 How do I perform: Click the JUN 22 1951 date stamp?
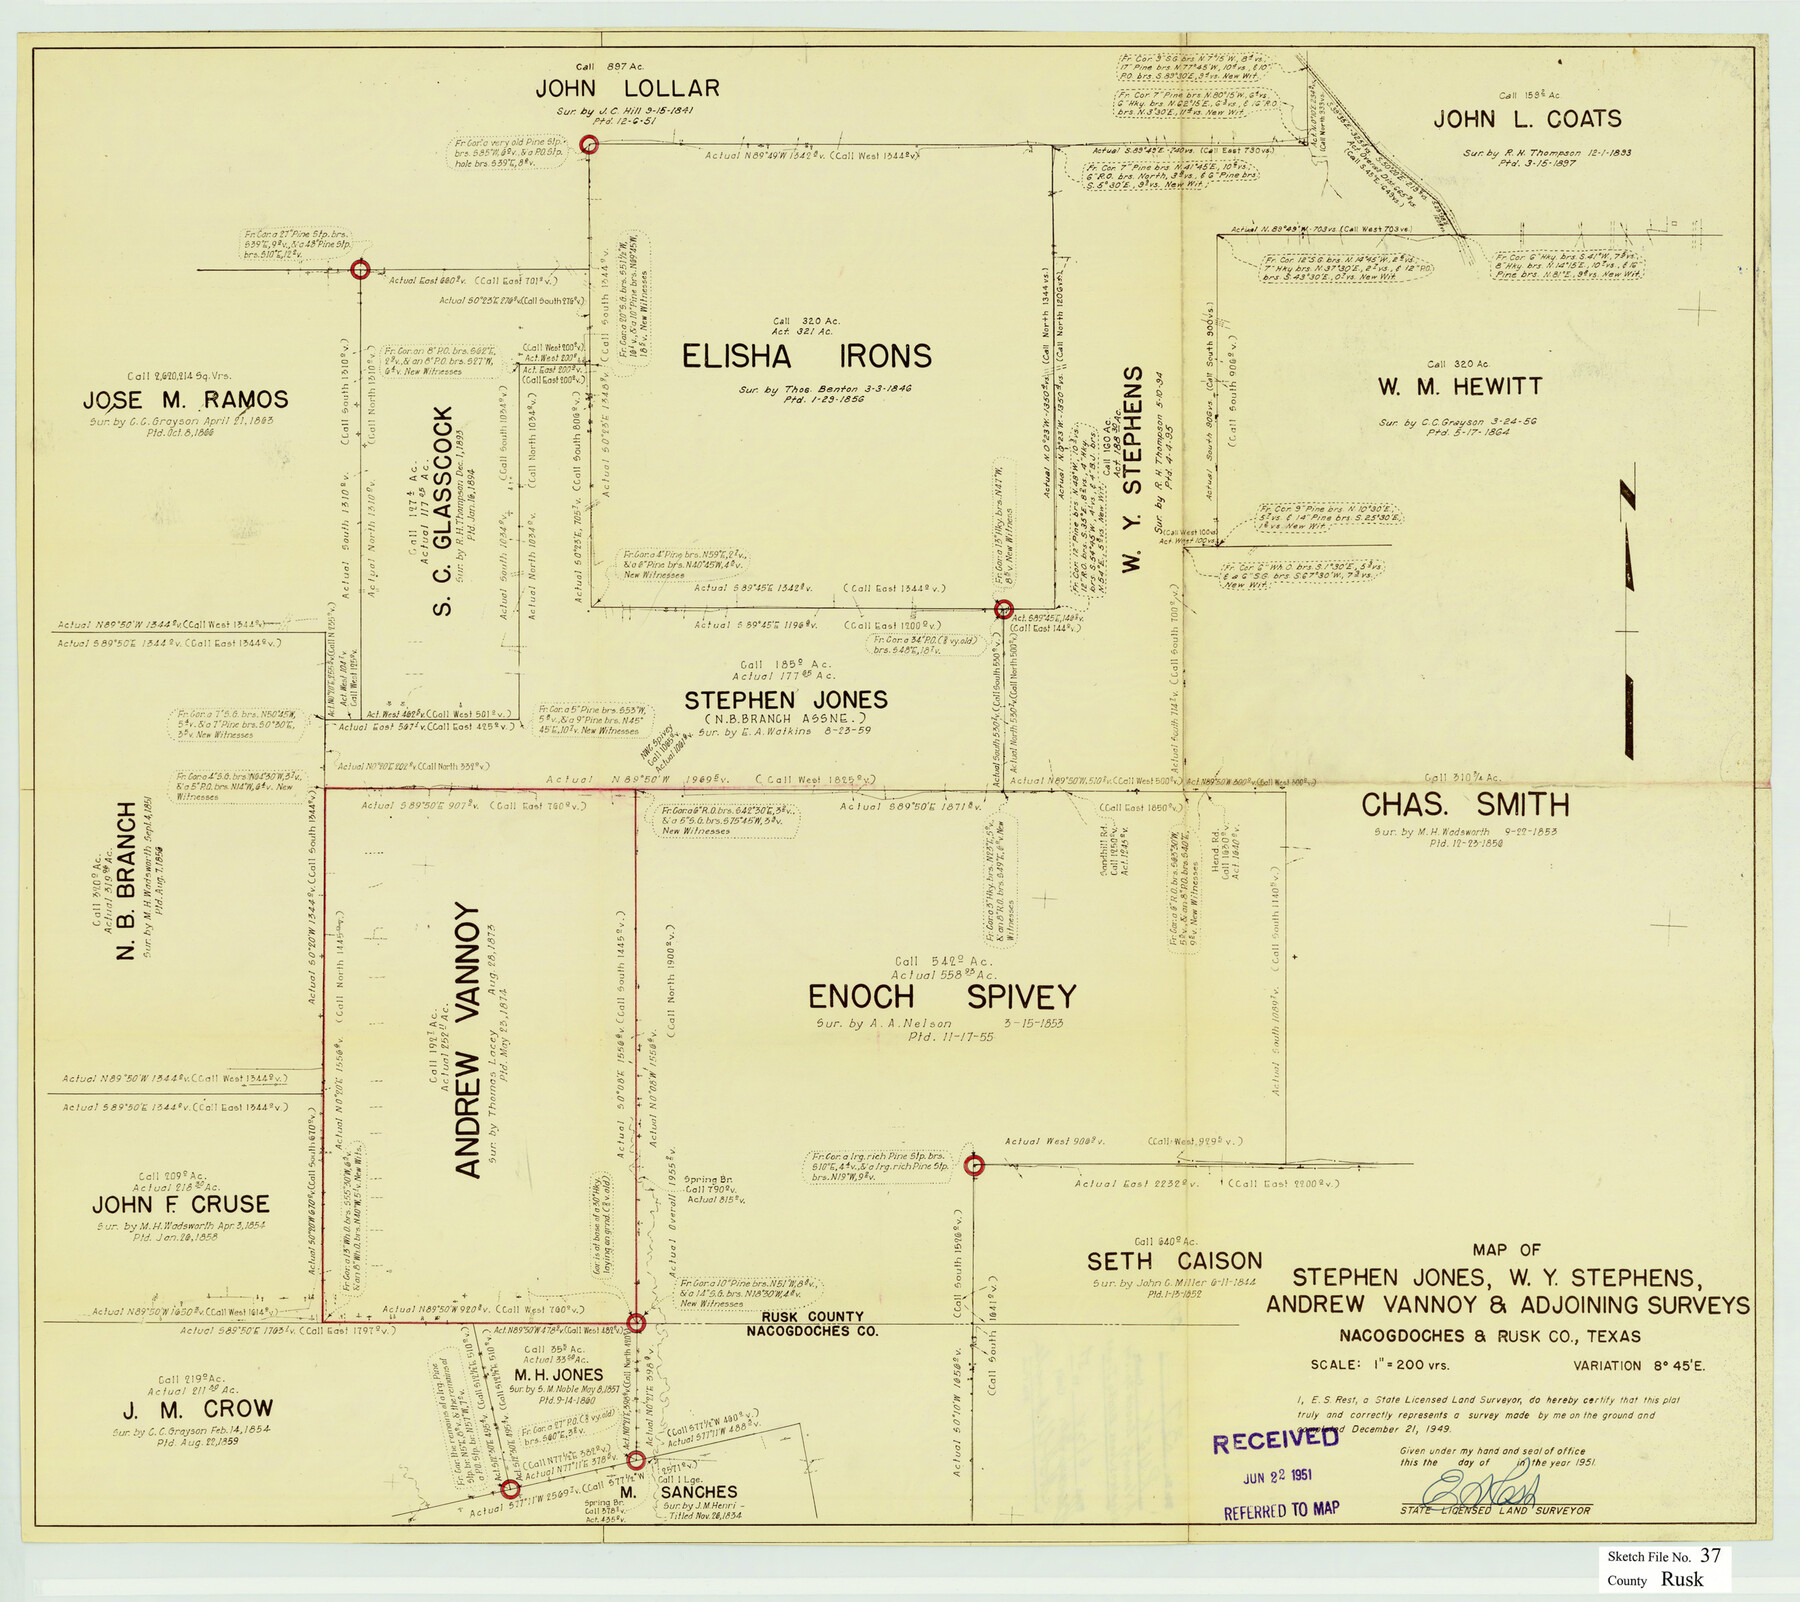click(x=1277, y=1476)
